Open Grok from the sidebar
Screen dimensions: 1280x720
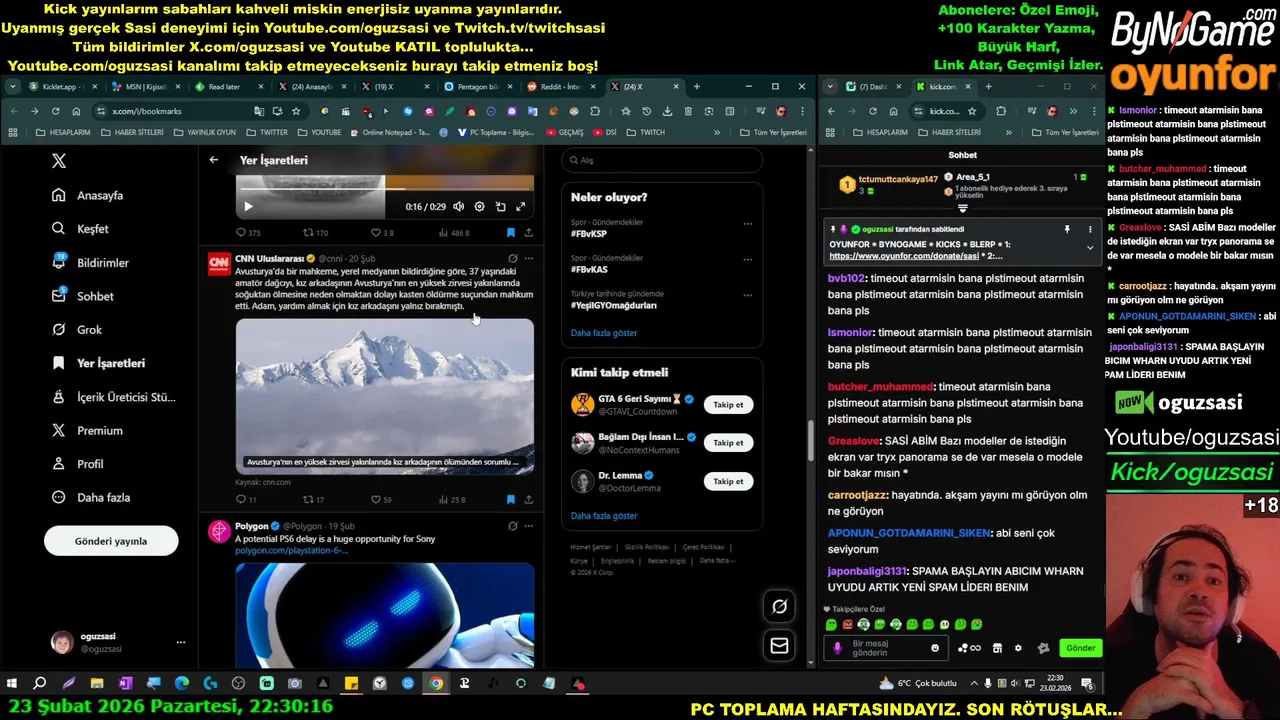pyautogui.click(x=78, y=329)
